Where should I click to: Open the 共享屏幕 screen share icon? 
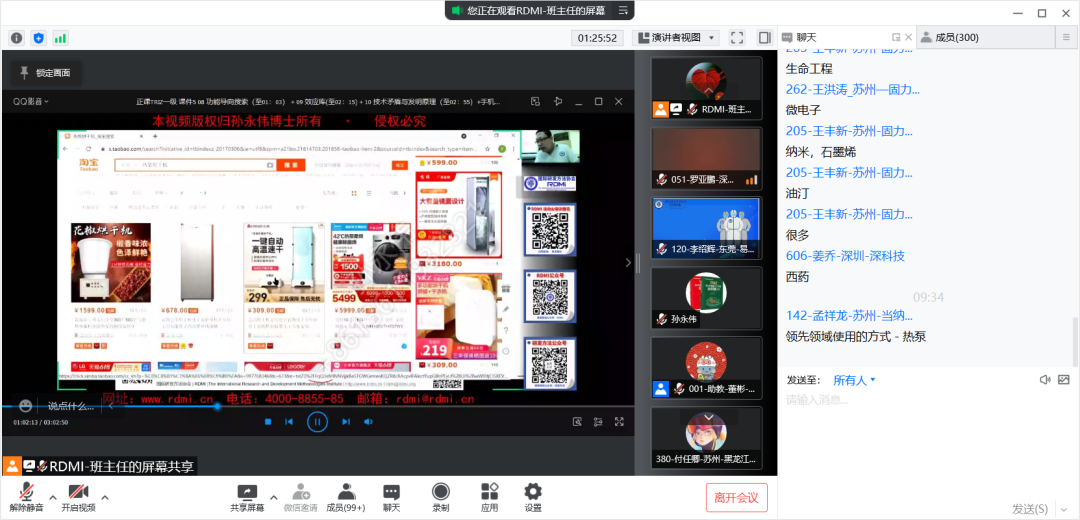(247, 495)
